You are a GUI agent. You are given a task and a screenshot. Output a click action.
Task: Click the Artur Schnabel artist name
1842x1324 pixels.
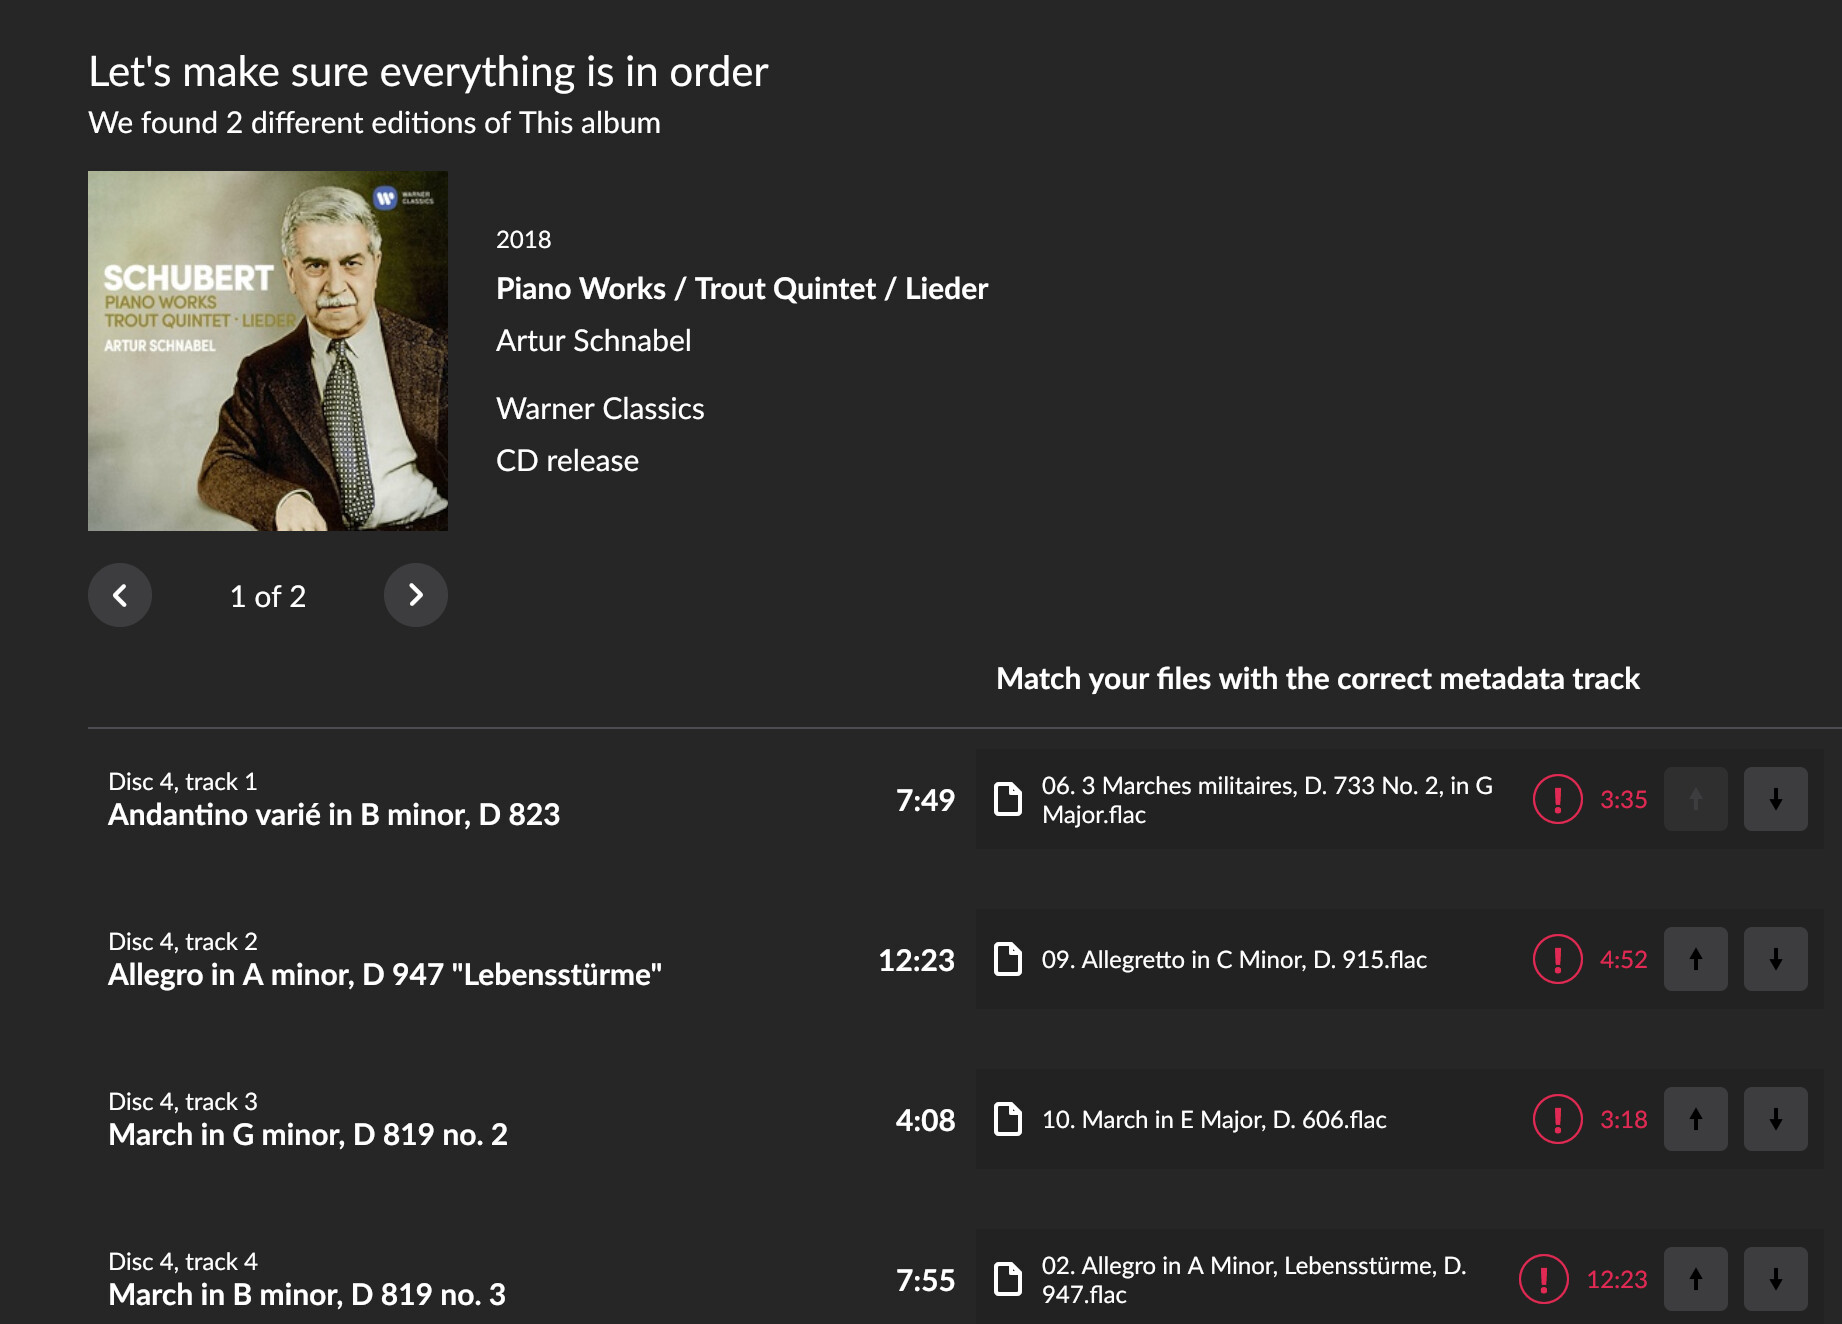[x=593, y=341]
